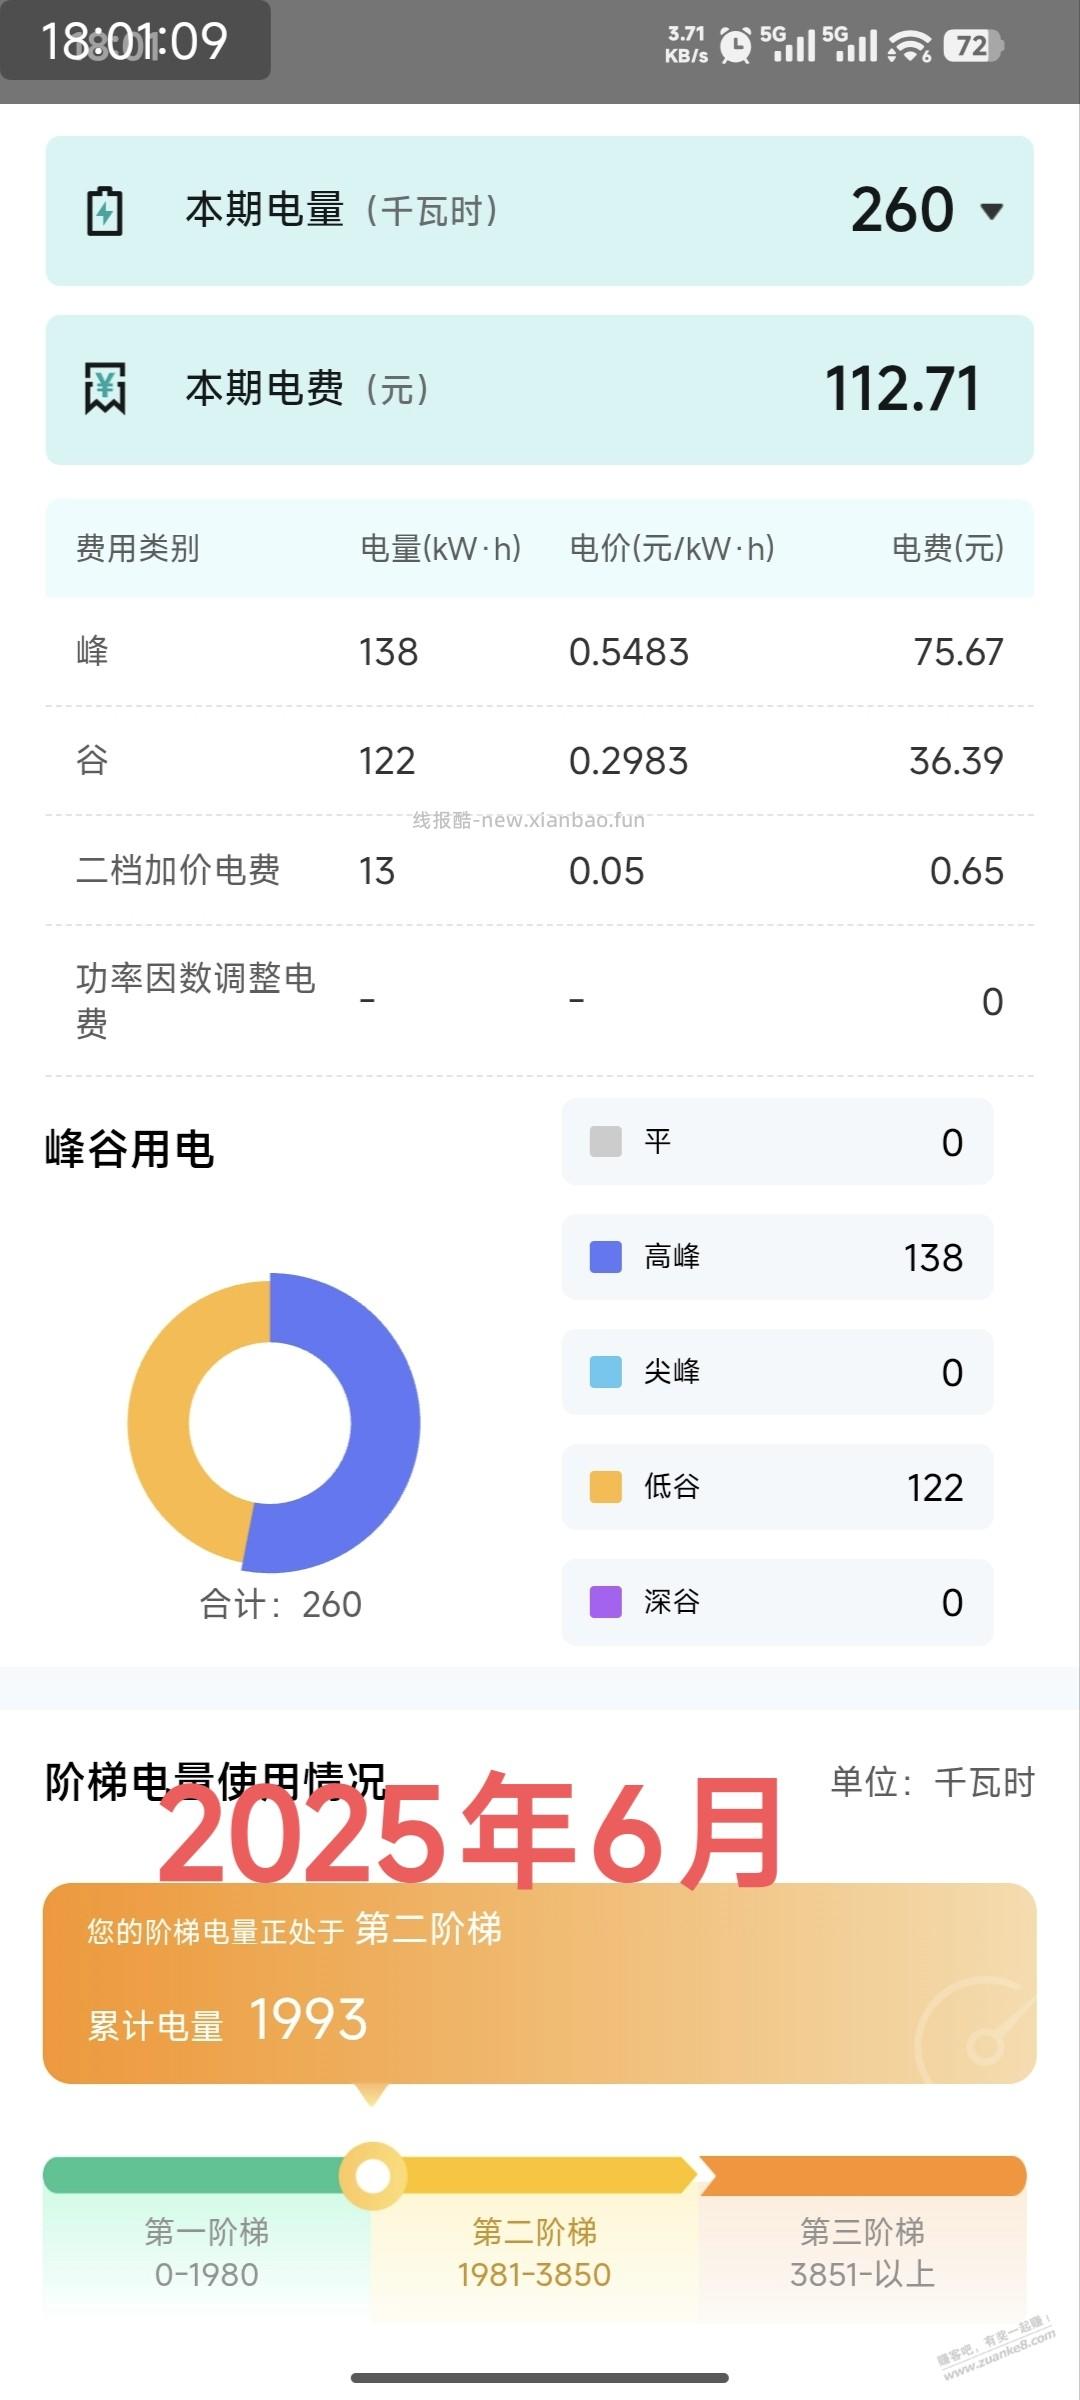1080x2400 pixels.
Task: Tap the battery level 72 indicator
Action: 973,45
